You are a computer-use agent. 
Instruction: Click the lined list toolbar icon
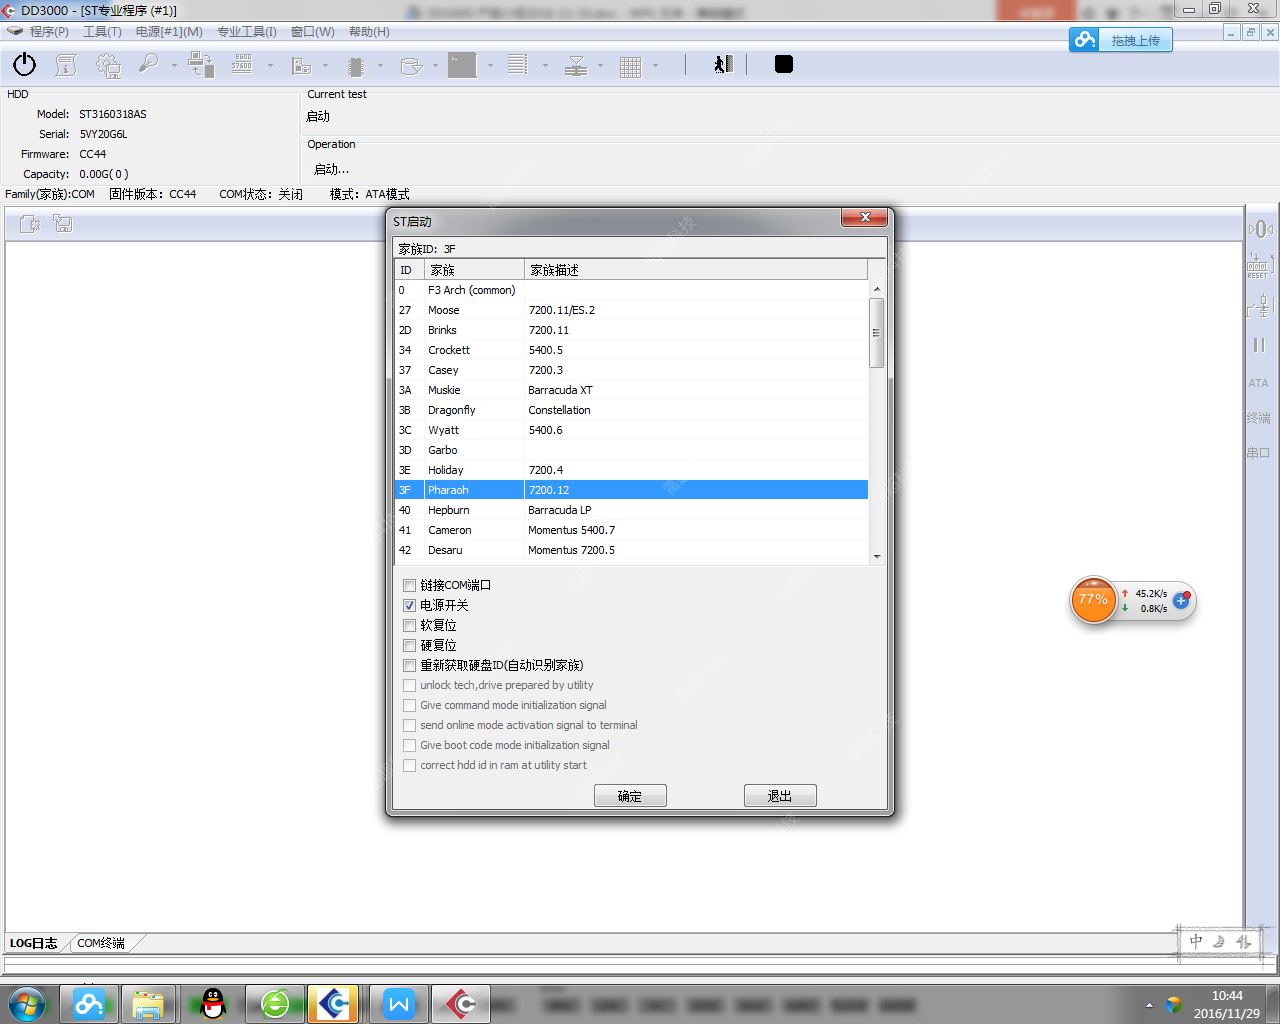pyautogui.click(x=517, y=65)
